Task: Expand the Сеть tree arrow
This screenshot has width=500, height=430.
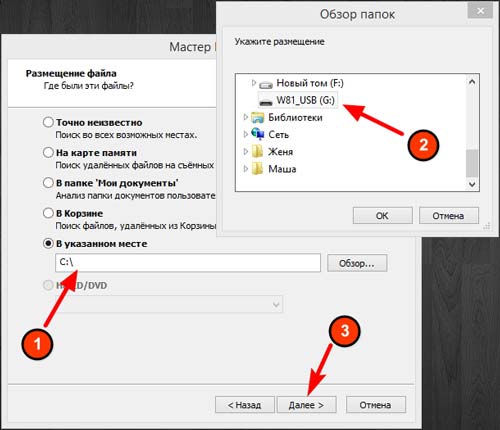Action: [246, 134]
